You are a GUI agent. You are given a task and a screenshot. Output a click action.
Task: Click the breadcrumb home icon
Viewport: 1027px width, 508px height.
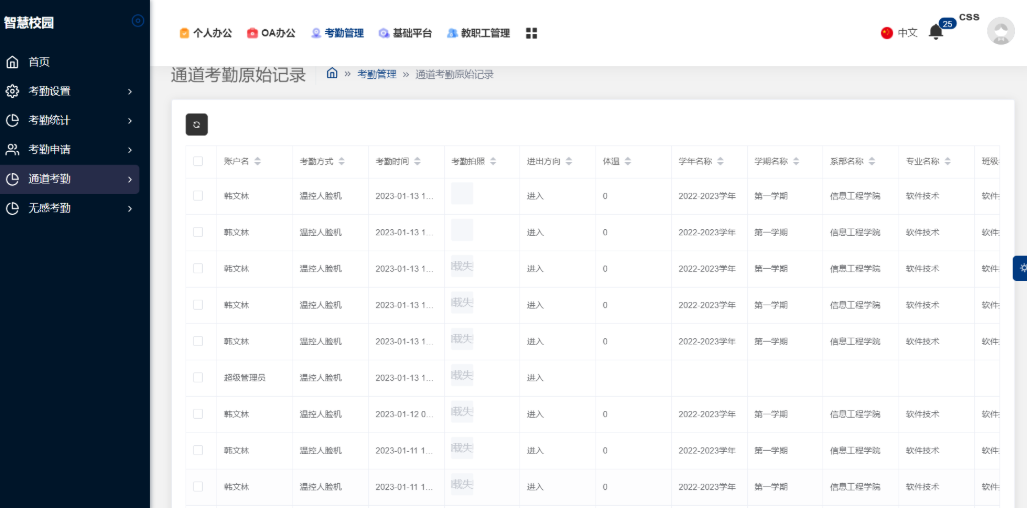(x=332, y=73)
